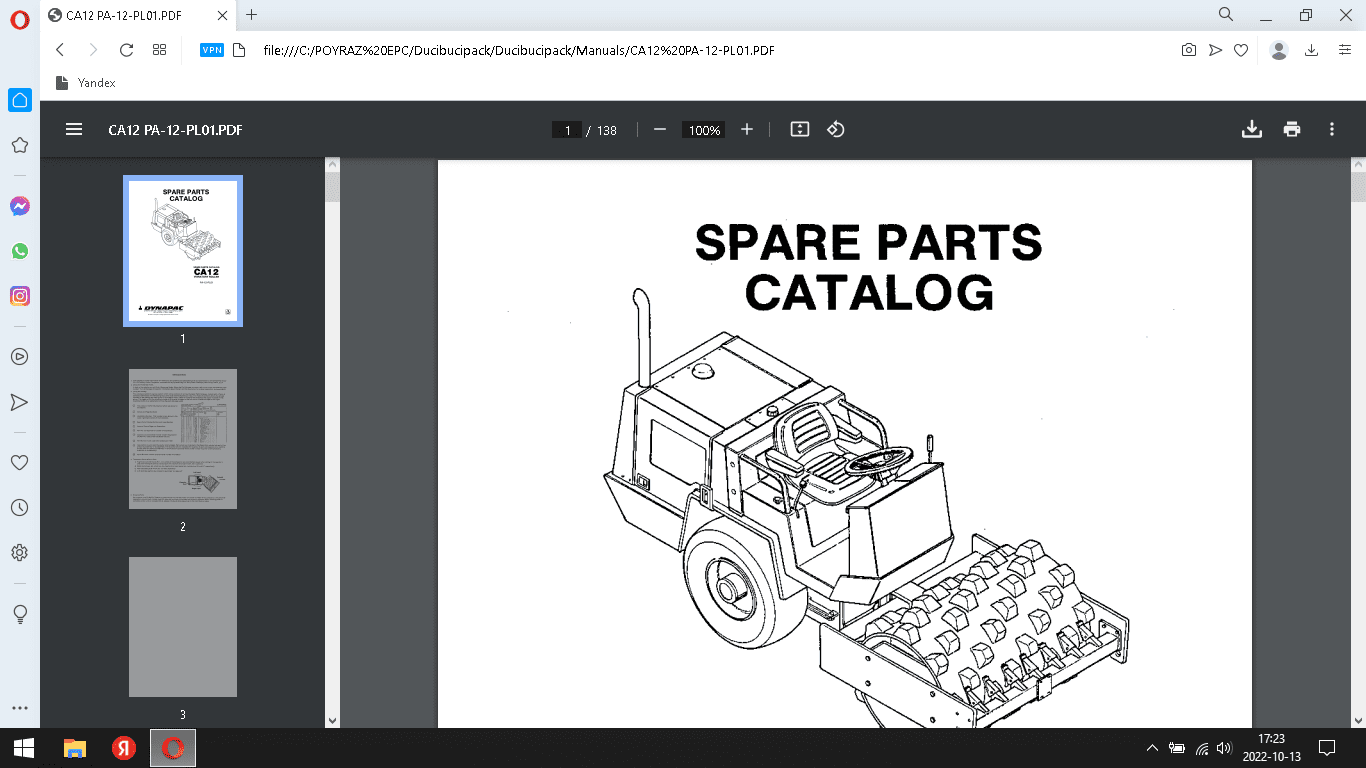Print the PDF document
The height and width of the screenshot is (768, 1366).
pyautogui.click(x=1292, y=129)
